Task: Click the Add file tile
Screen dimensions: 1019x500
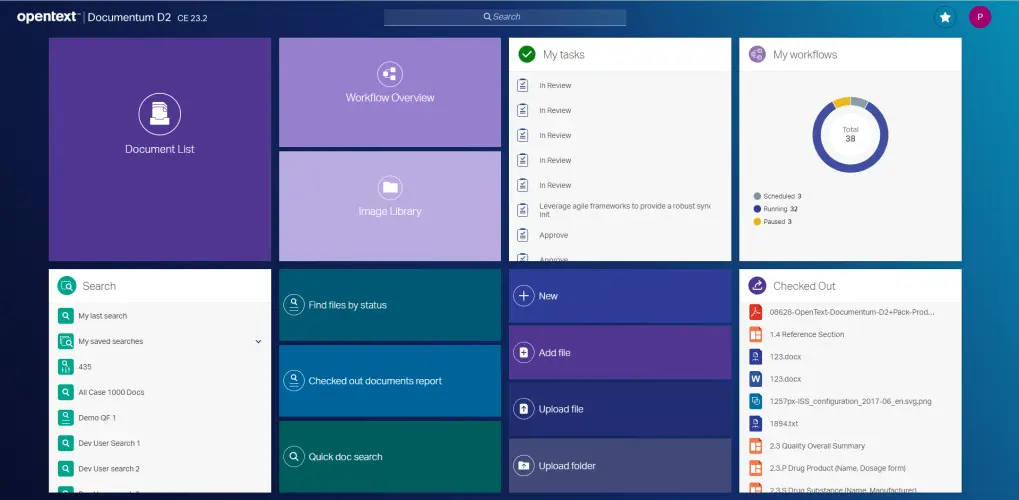Action: [x=619, y=353]
